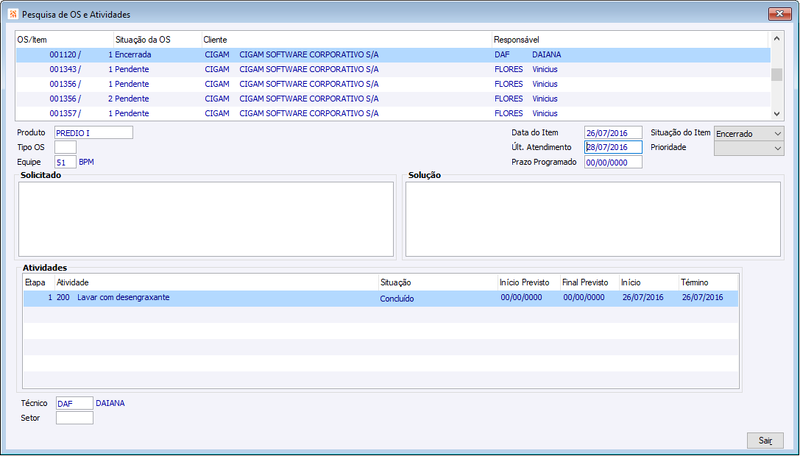Click inside the Solicitado text area

pos(206,219)
